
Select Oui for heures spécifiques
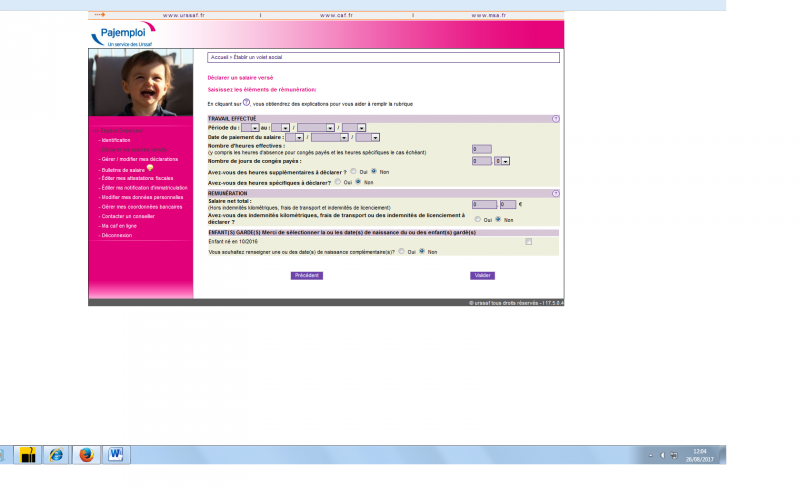(x=338, y=182)
